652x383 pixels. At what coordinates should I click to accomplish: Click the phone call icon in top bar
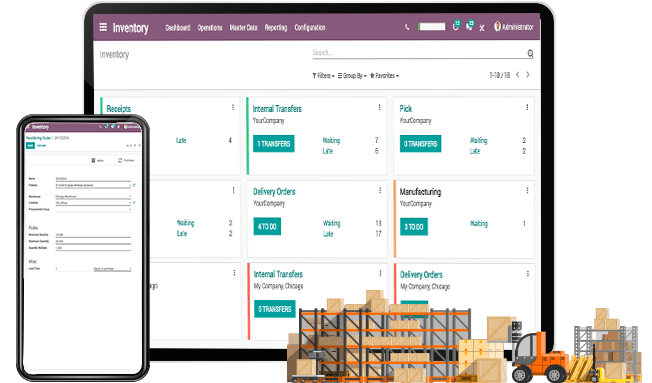[407, 27]
